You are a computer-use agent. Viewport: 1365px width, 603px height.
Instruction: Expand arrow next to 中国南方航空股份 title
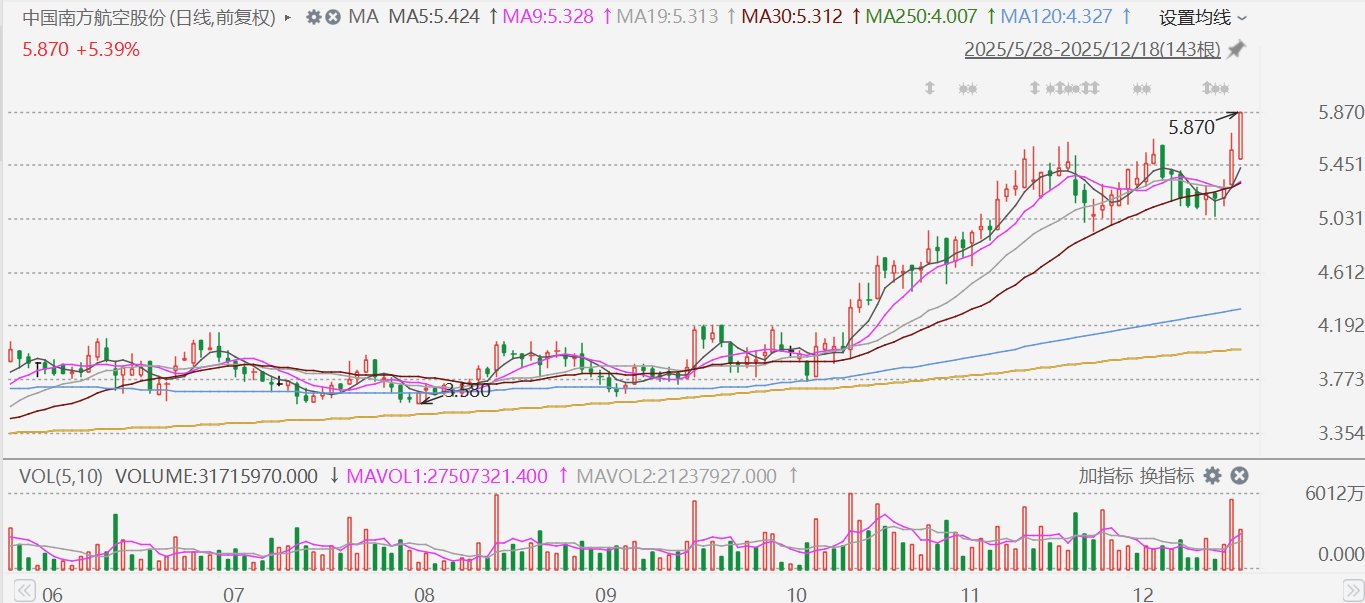pos(289,17)
